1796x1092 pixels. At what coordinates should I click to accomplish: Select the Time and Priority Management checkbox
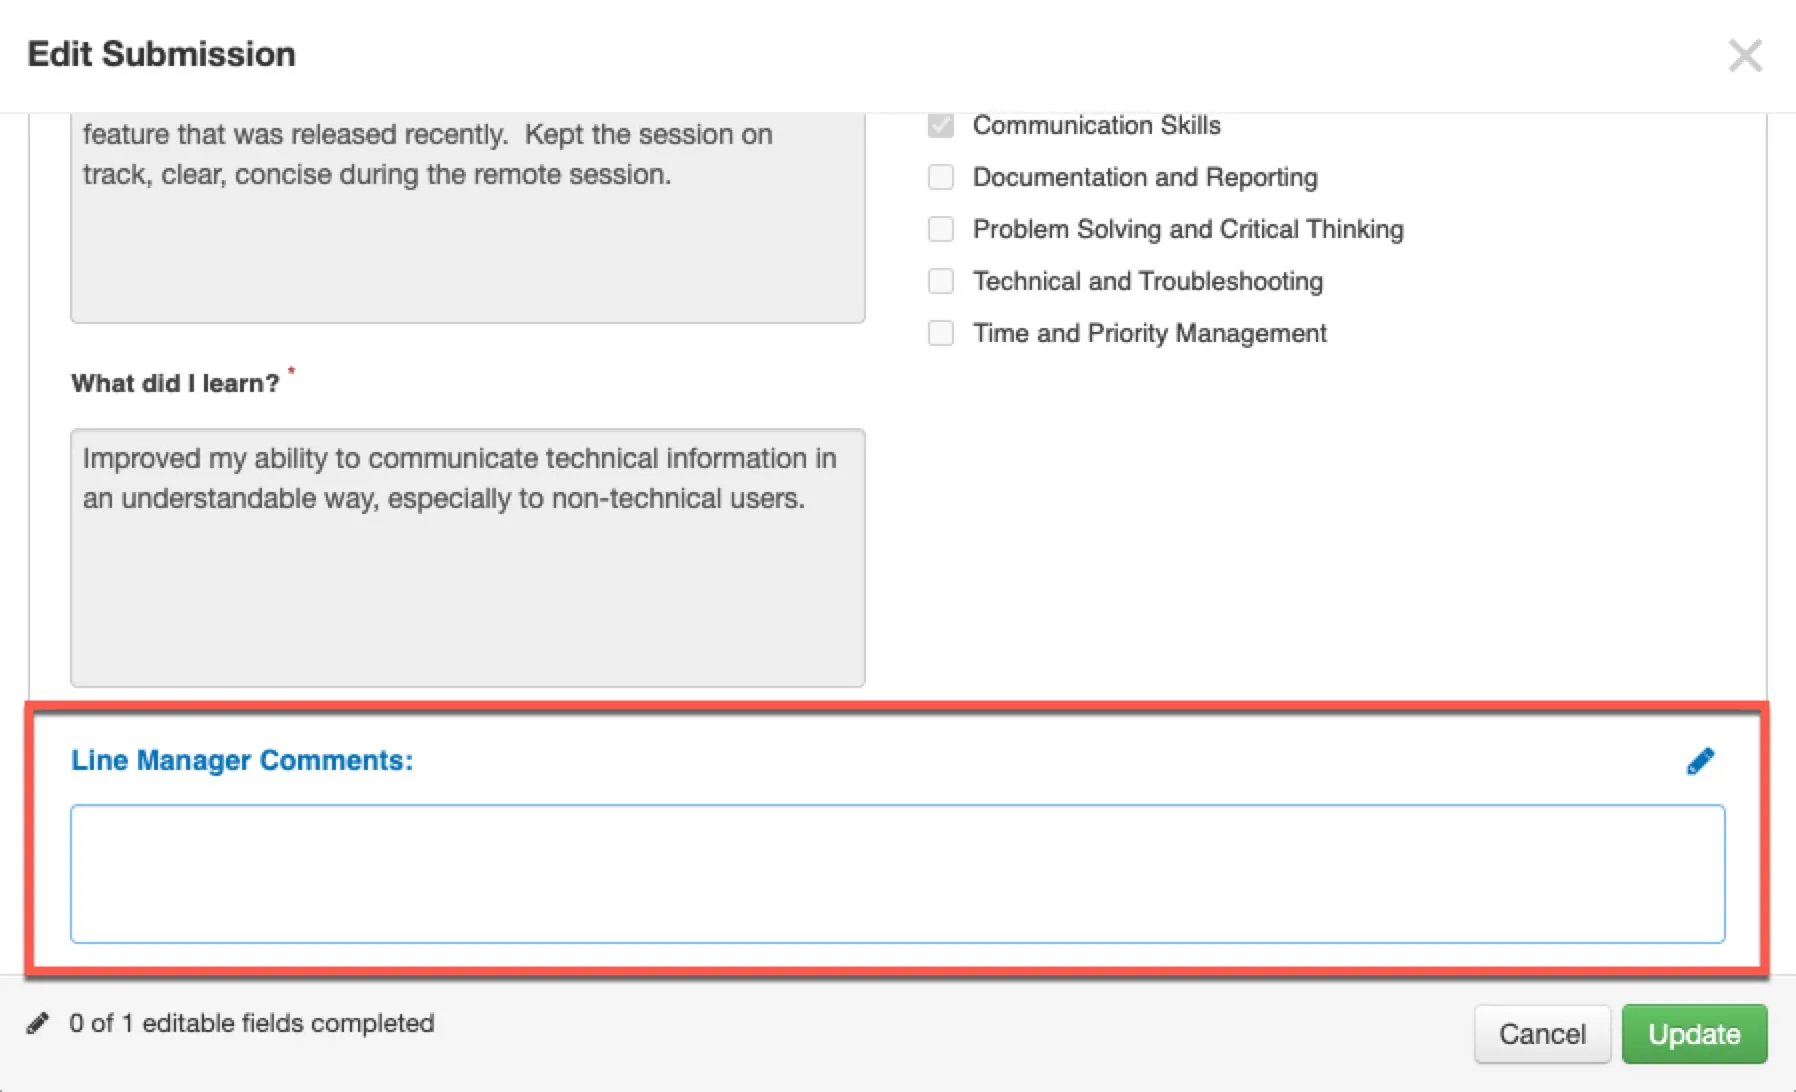tap(941, 333)
